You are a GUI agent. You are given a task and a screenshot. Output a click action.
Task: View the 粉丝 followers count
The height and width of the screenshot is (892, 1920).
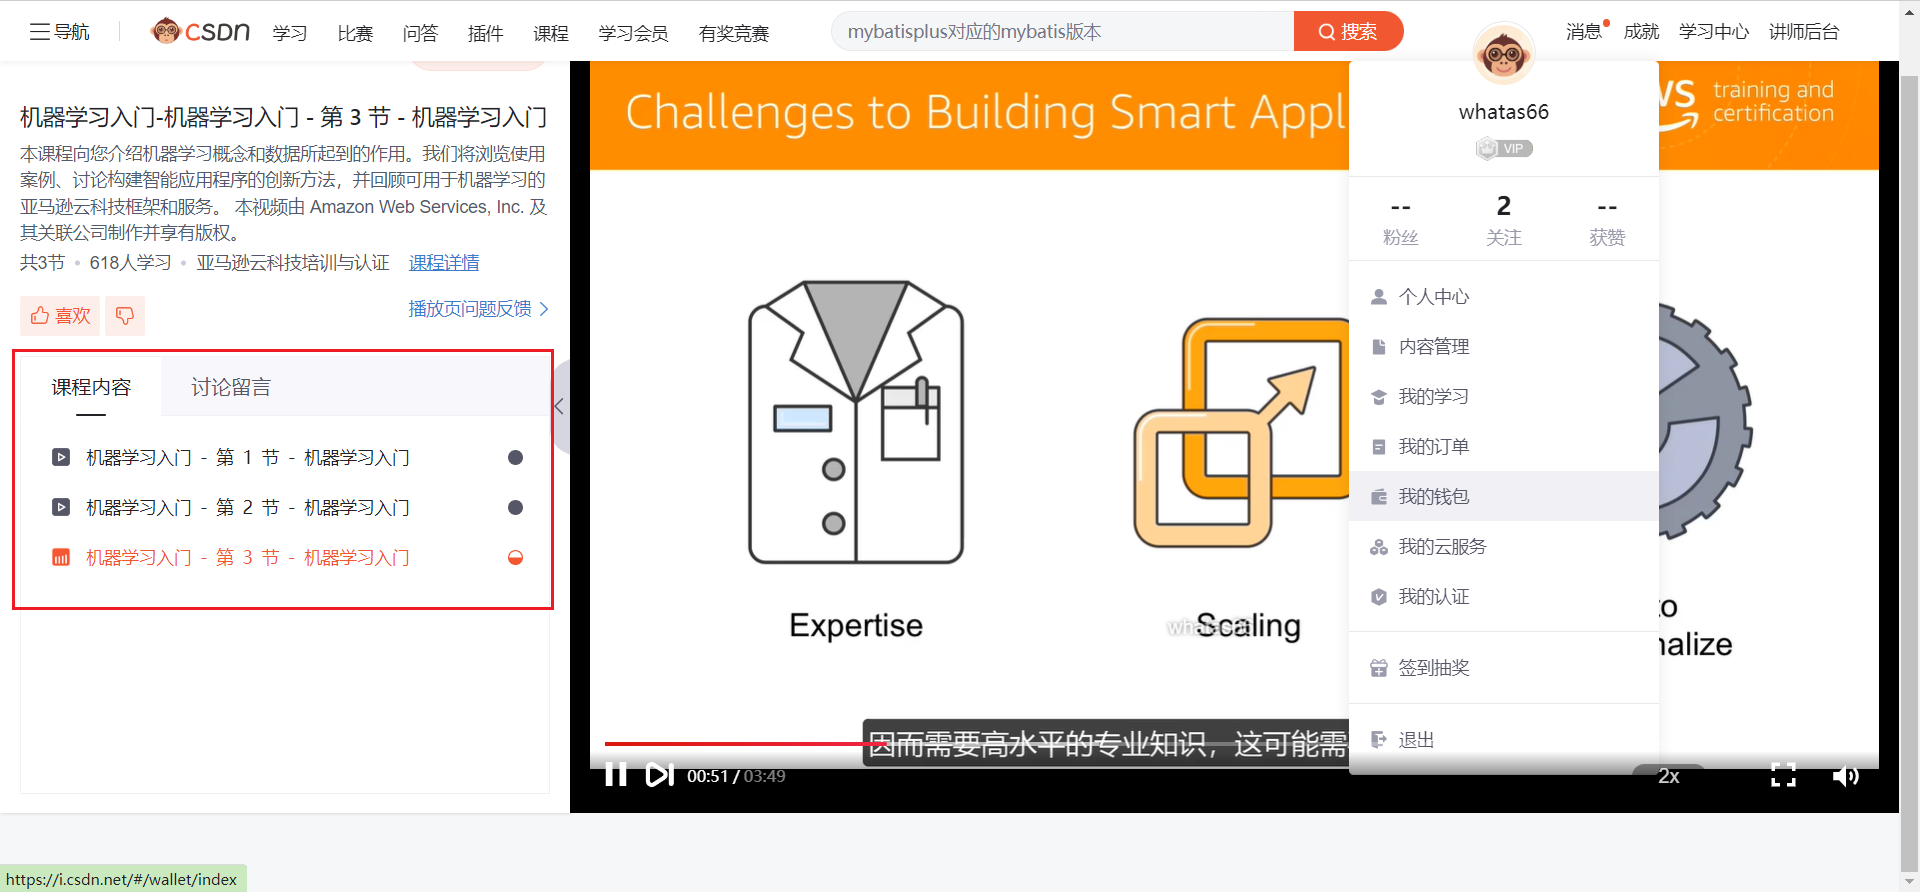[1400, 221]
